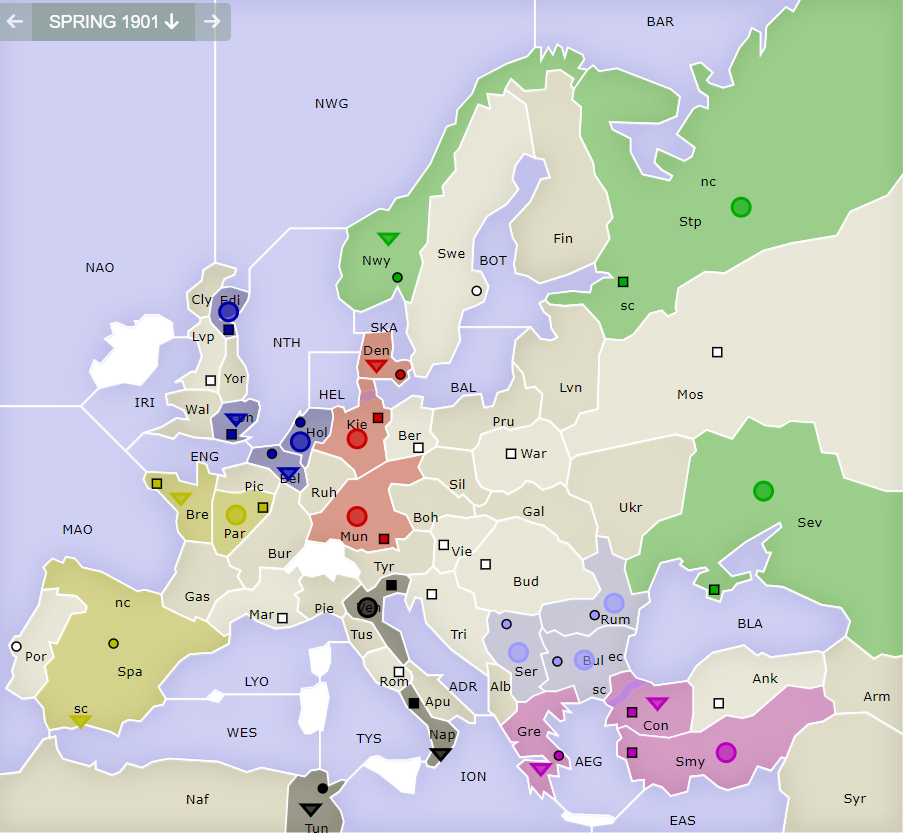Click the BAL Baltic Sea label
Screen dimensions: 903x834
[464, 388]
